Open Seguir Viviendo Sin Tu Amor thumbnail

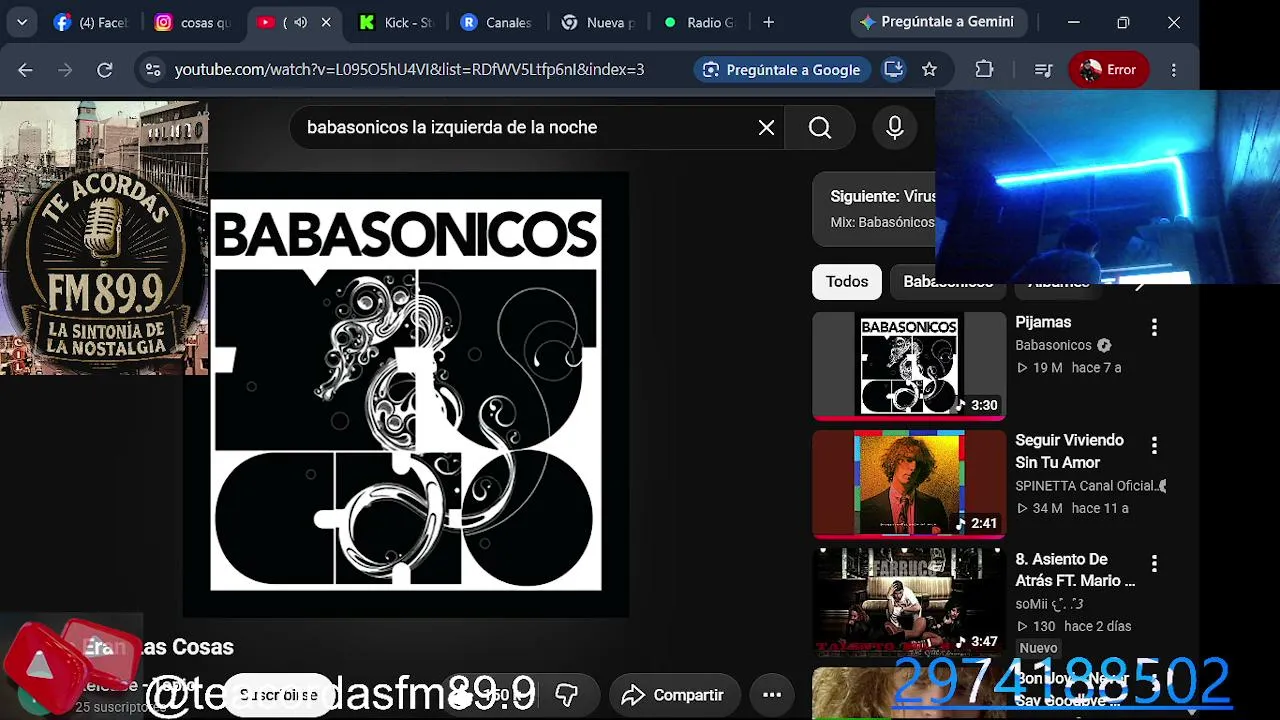pos(909,484)
